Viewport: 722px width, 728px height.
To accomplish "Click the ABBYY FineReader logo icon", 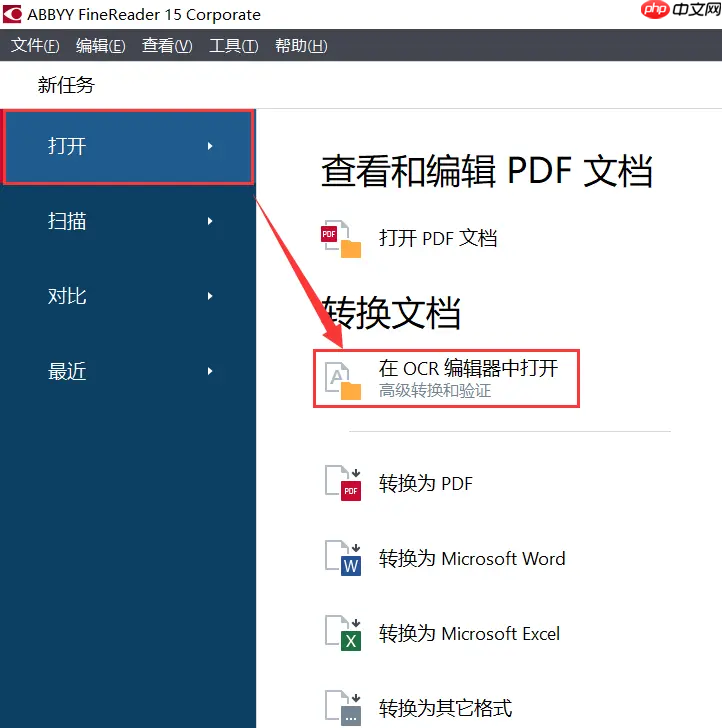I will (x=12, y=14).
